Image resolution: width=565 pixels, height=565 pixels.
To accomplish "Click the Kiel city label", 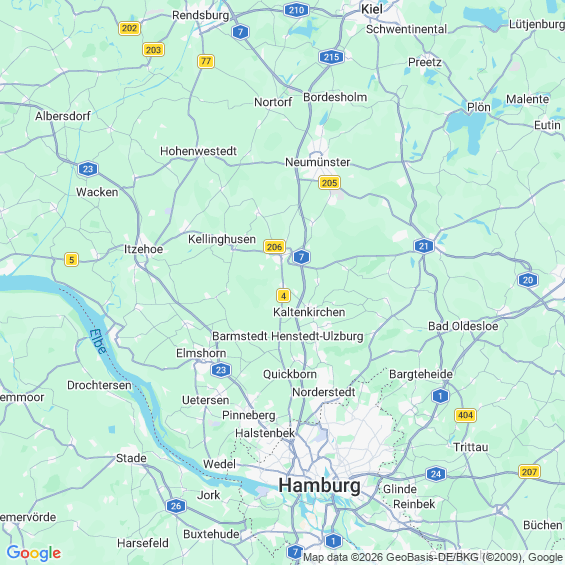I will coord(372,9).
